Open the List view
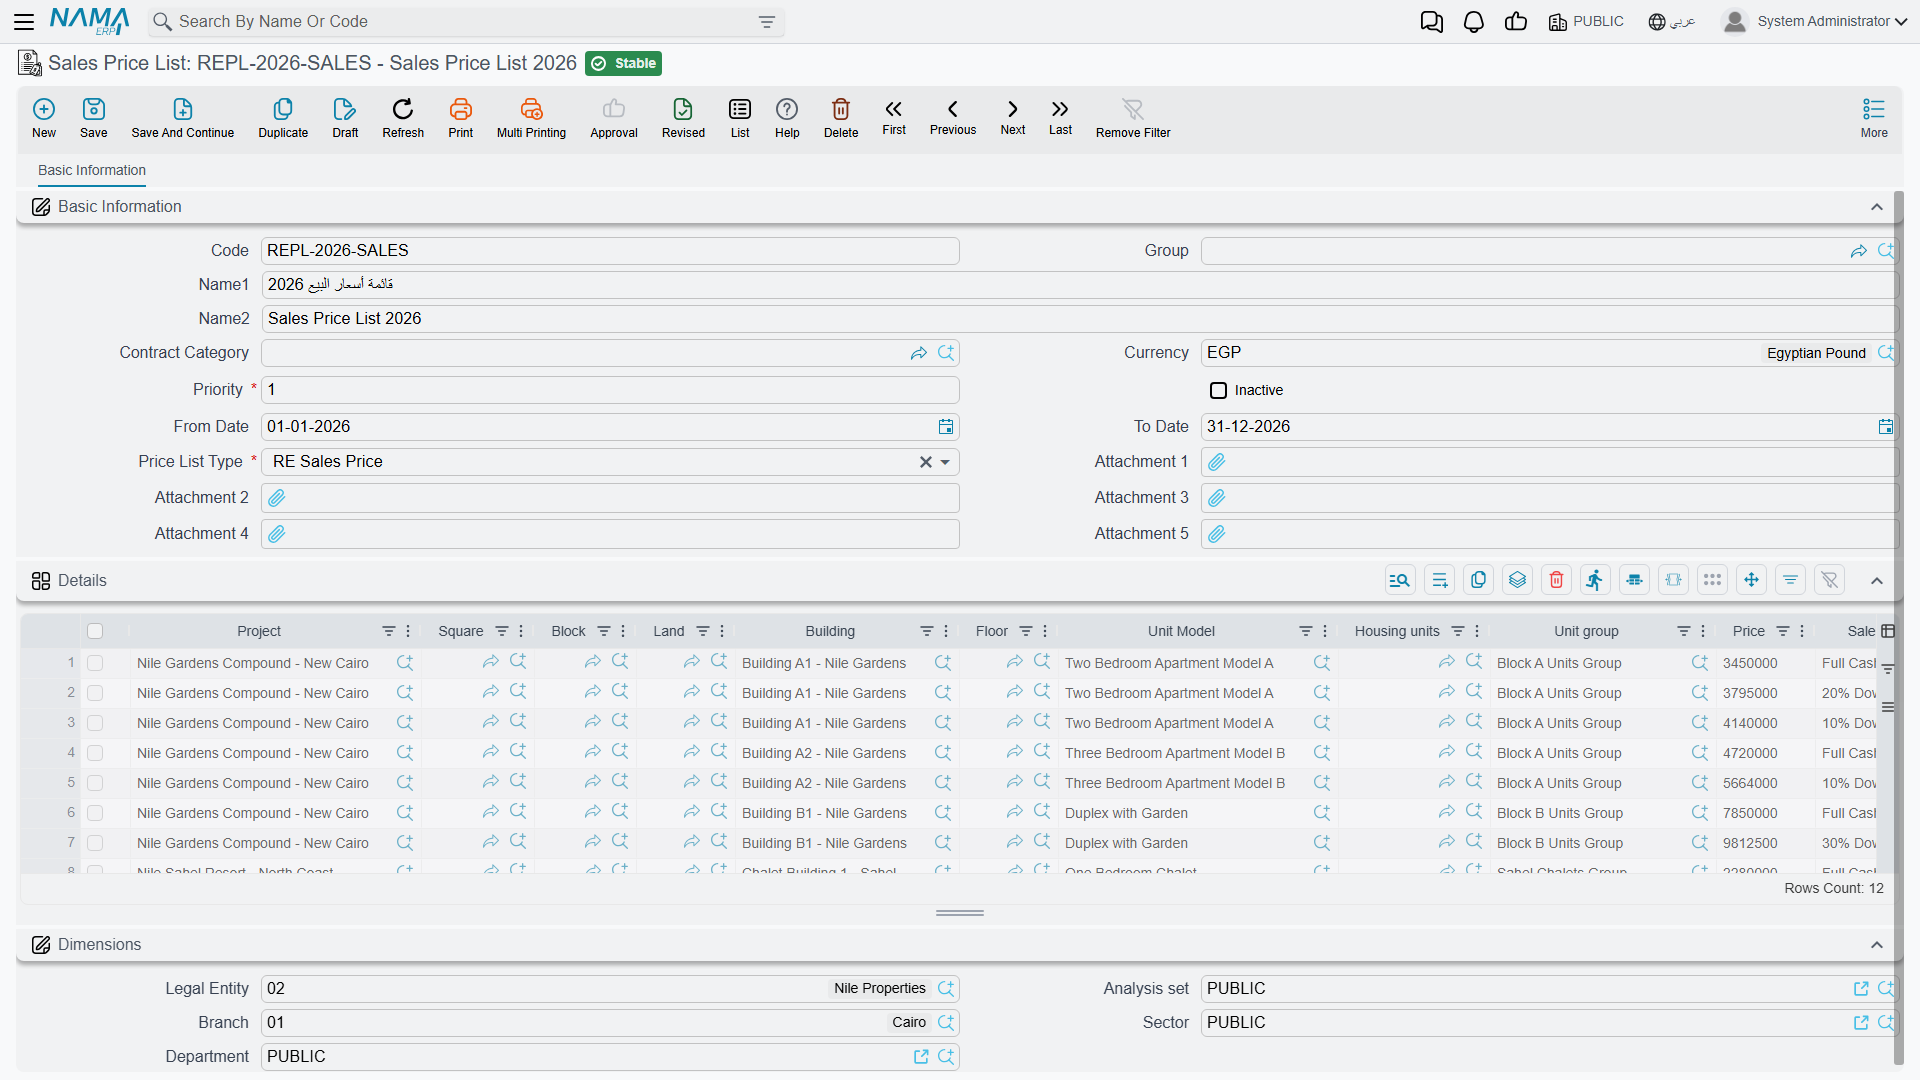The image size is (1920, 1080). pyautogui.click(x=740, y=118)
